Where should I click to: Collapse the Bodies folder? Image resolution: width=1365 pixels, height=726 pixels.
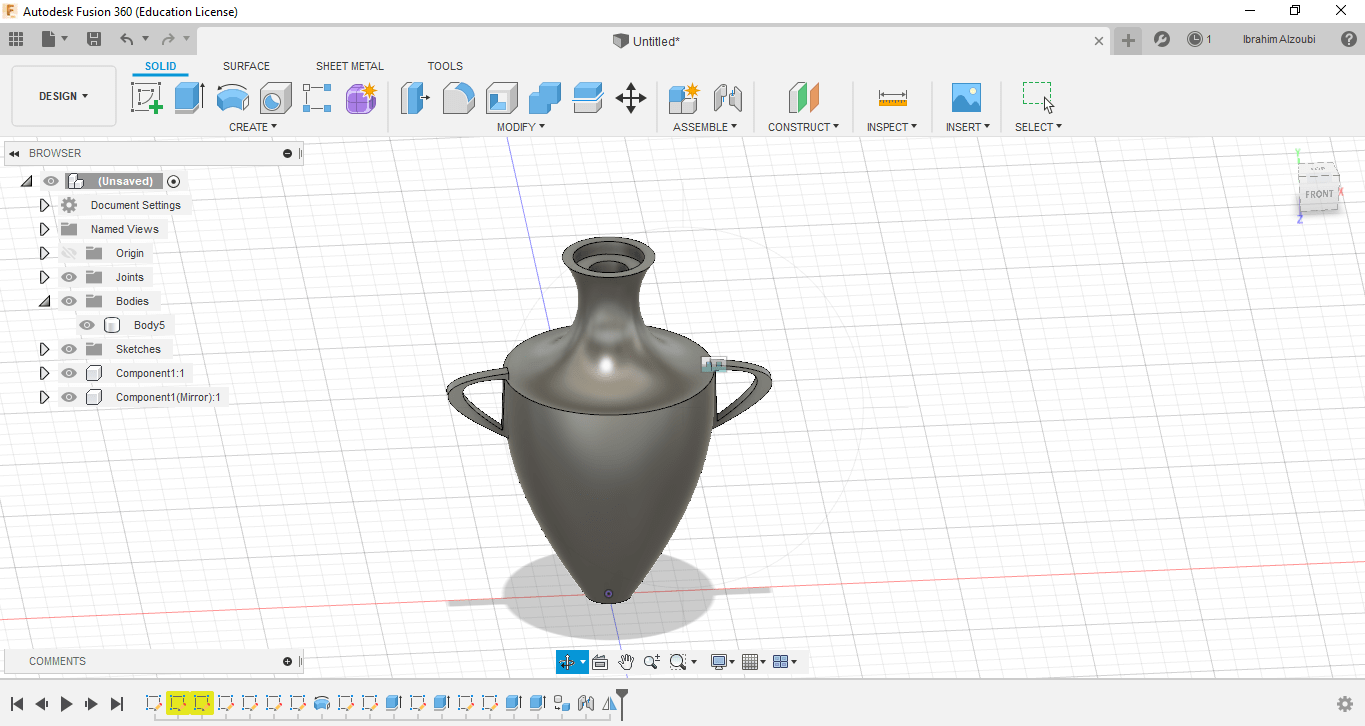[44, 301]
